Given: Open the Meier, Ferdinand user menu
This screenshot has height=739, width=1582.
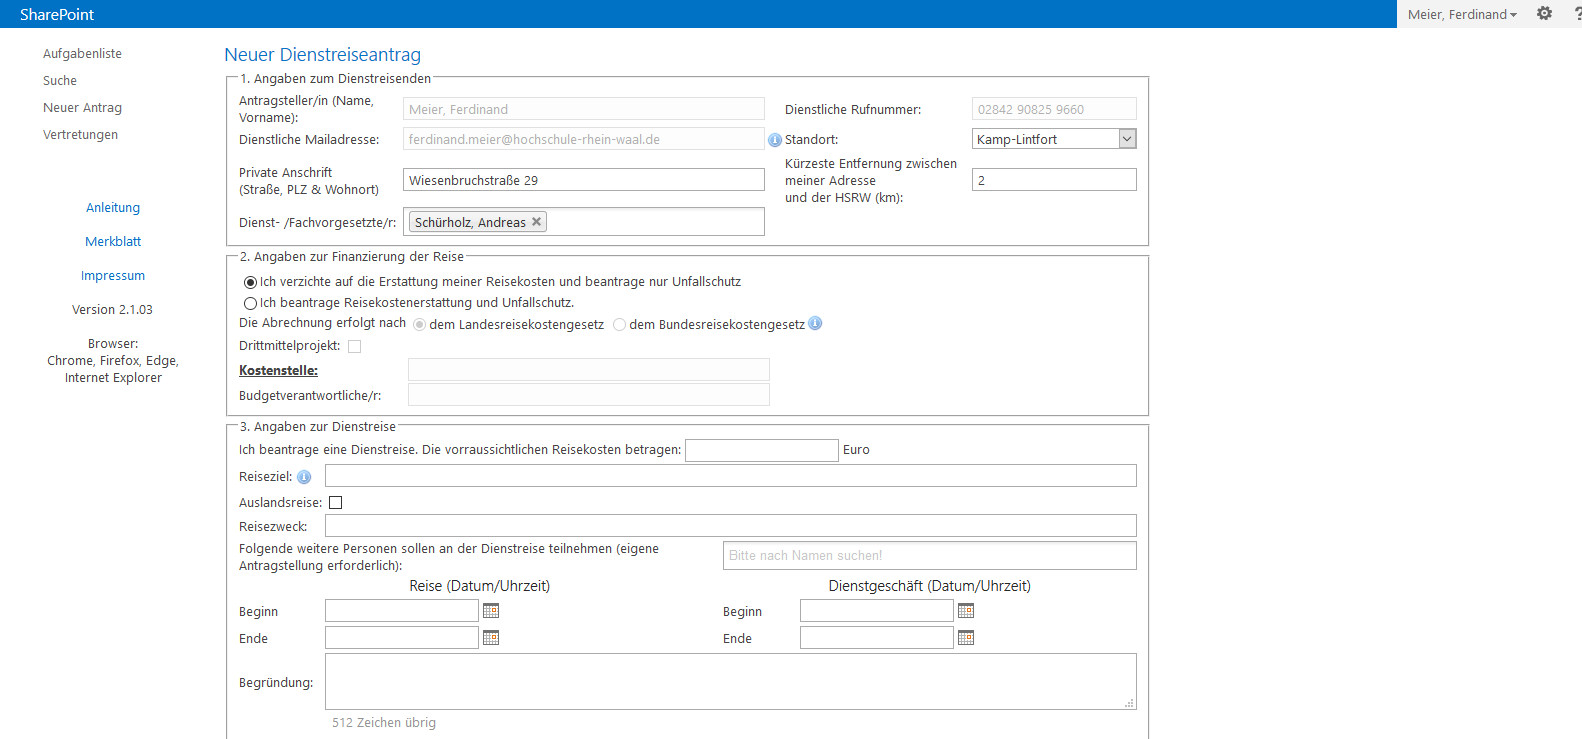Looking at the screenshot, I should (1462, 14).
